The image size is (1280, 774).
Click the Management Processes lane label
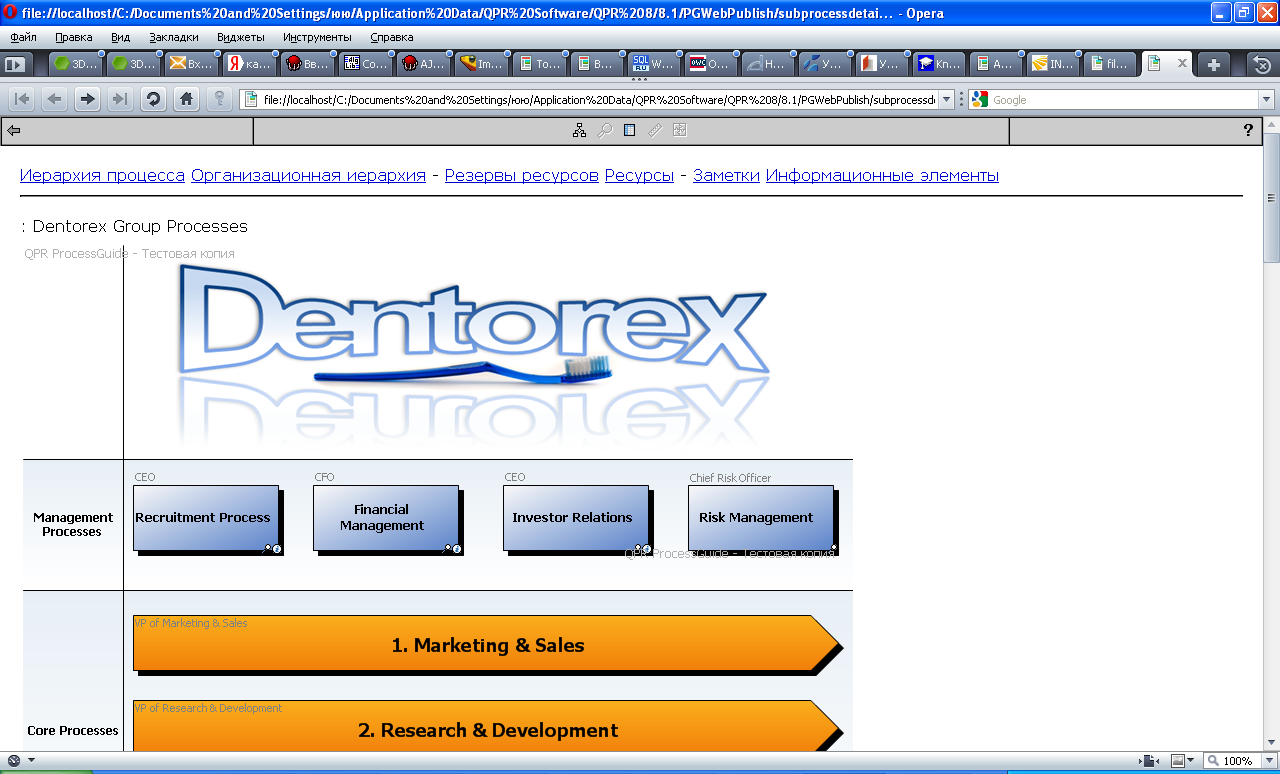point(72,525)
